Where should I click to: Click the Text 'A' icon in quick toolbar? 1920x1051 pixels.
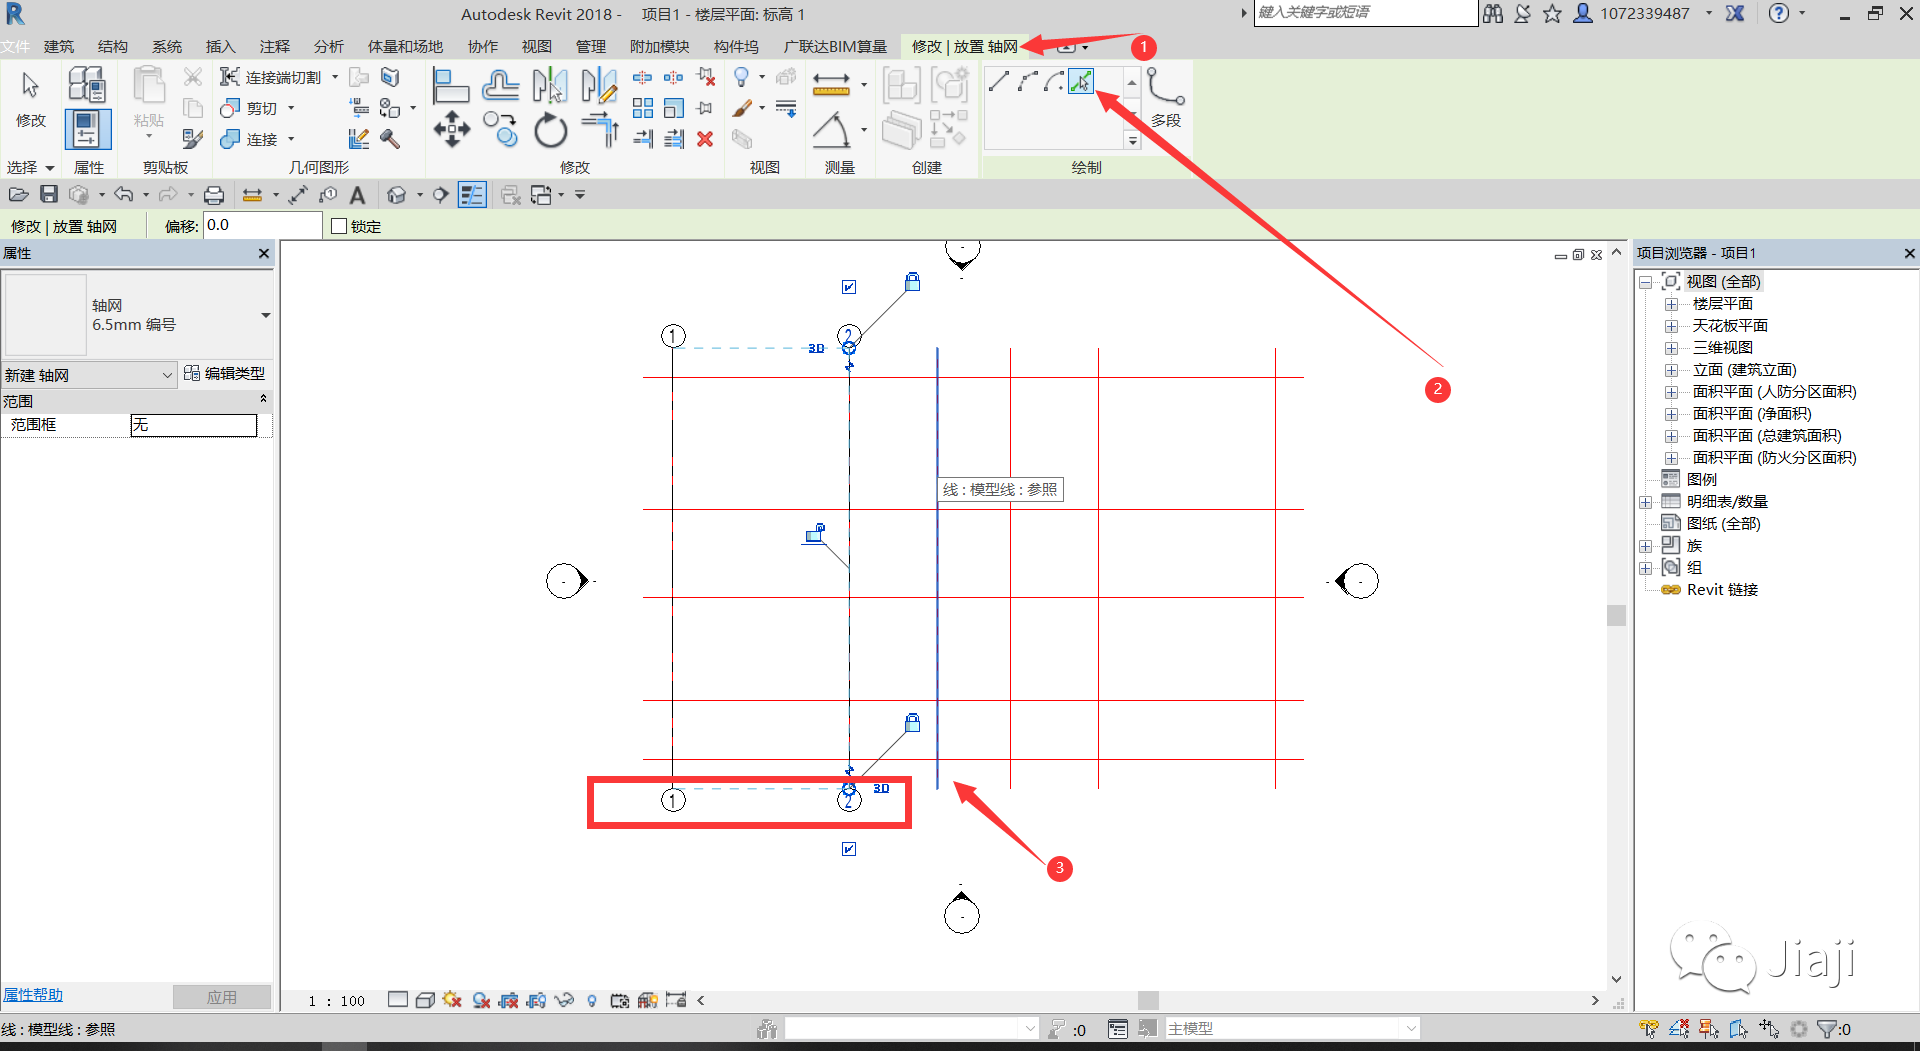pyautogui.click(x=358, y=195)
